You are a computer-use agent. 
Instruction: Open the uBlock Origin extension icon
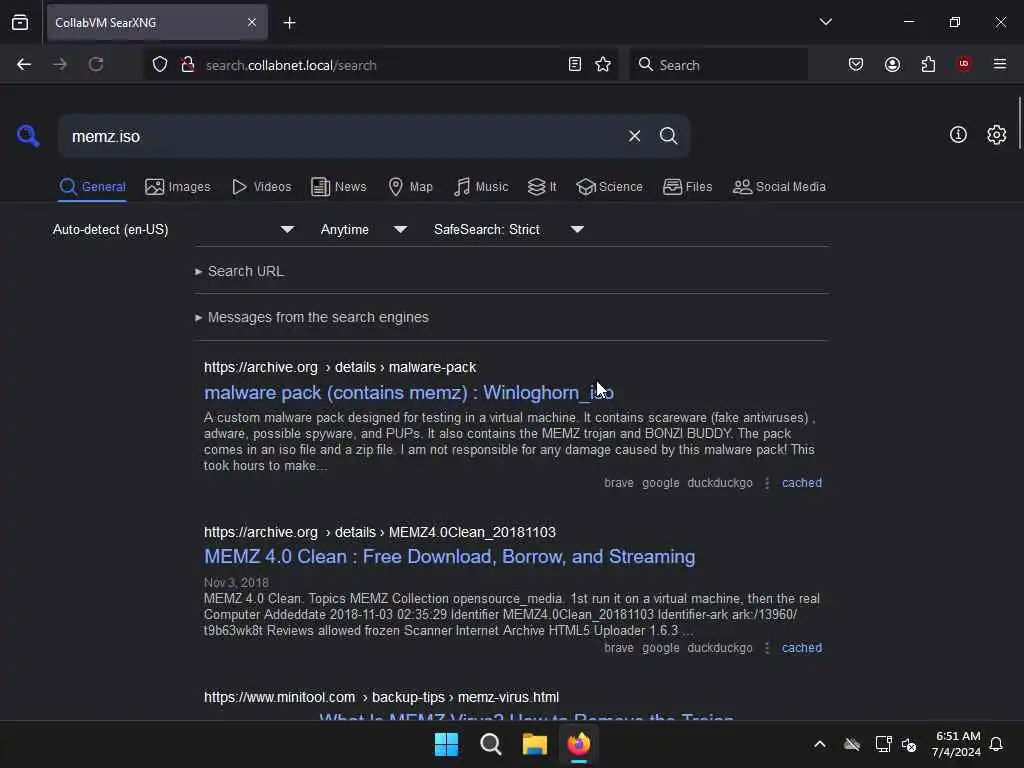click(964, 64)
